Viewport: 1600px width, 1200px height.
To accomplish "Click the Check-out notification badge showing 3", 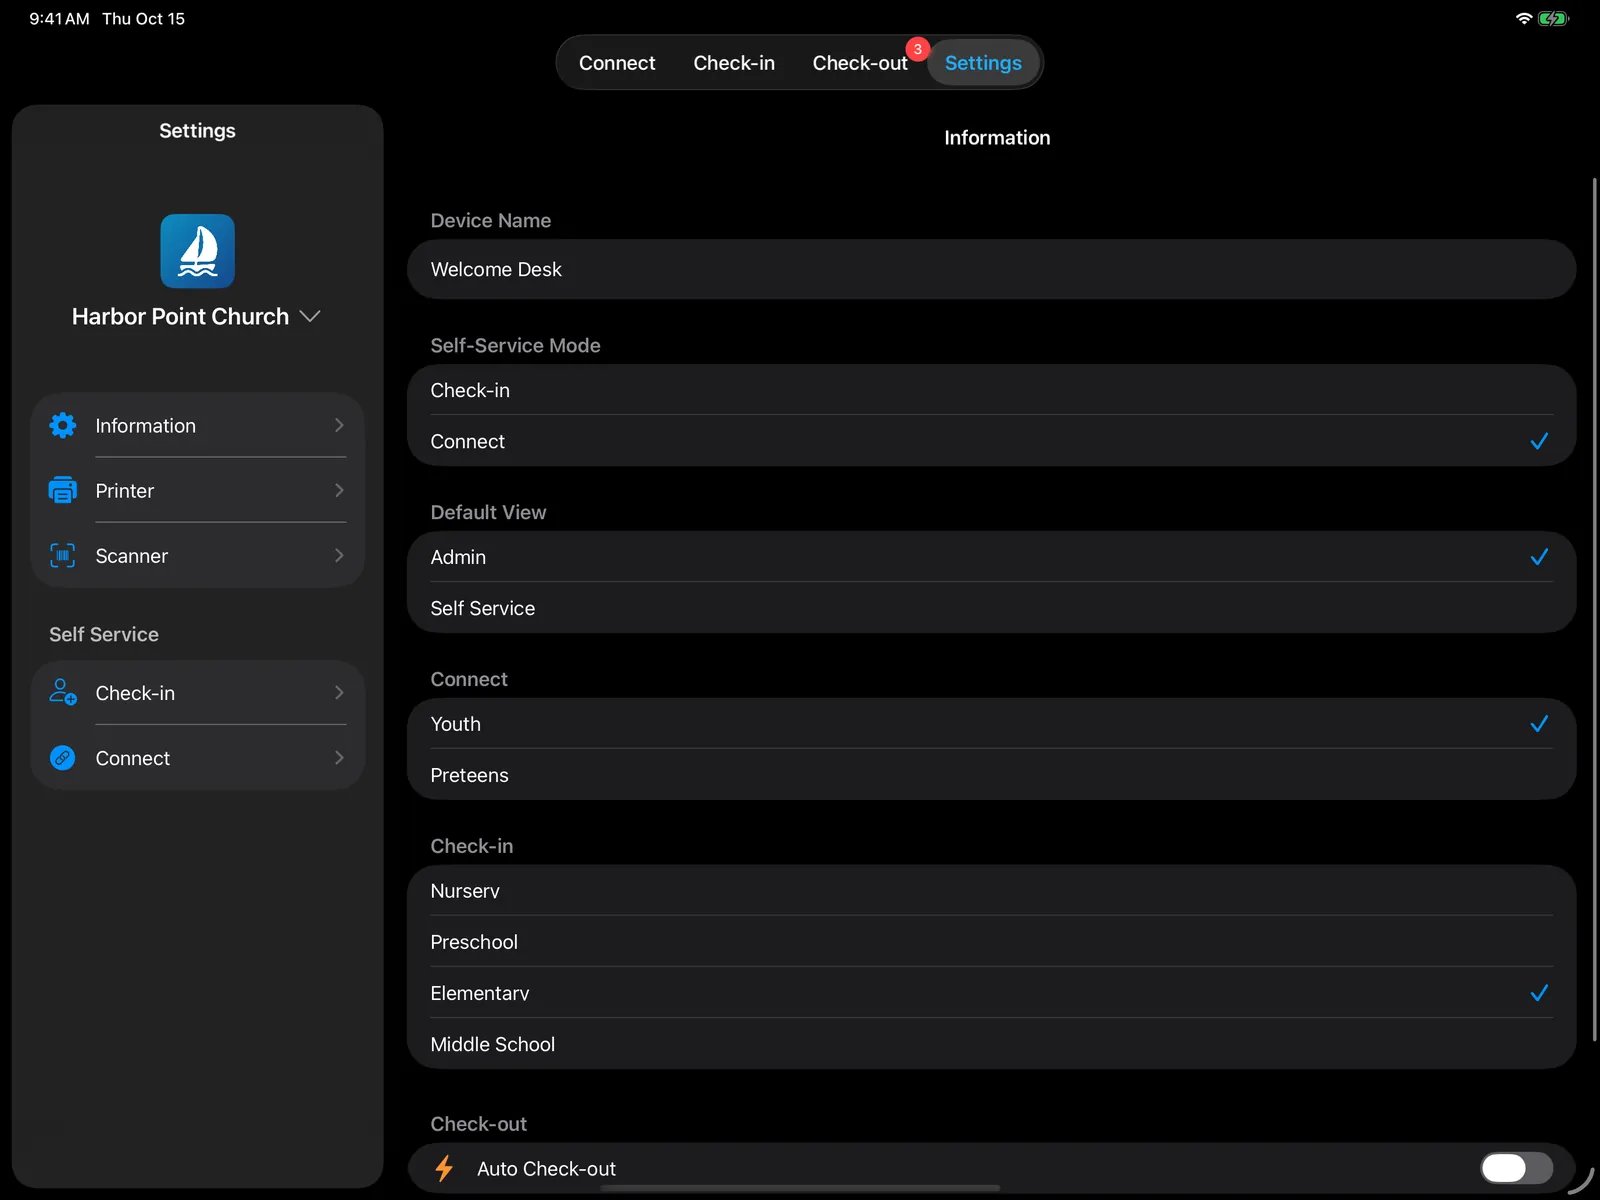I will (918, 49).
